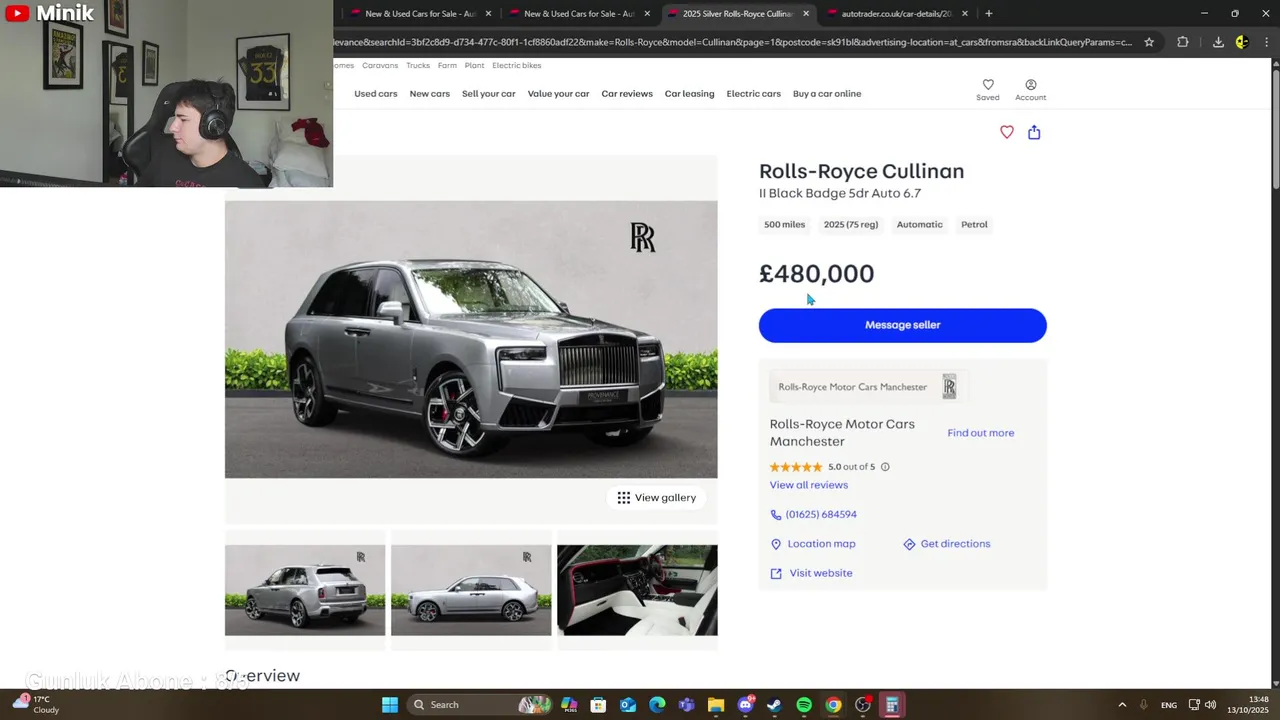The height and width of the screenshot is (720, 1280).
Task: Click the dealer phone number (01625) 684594
Action: (821, 514)
